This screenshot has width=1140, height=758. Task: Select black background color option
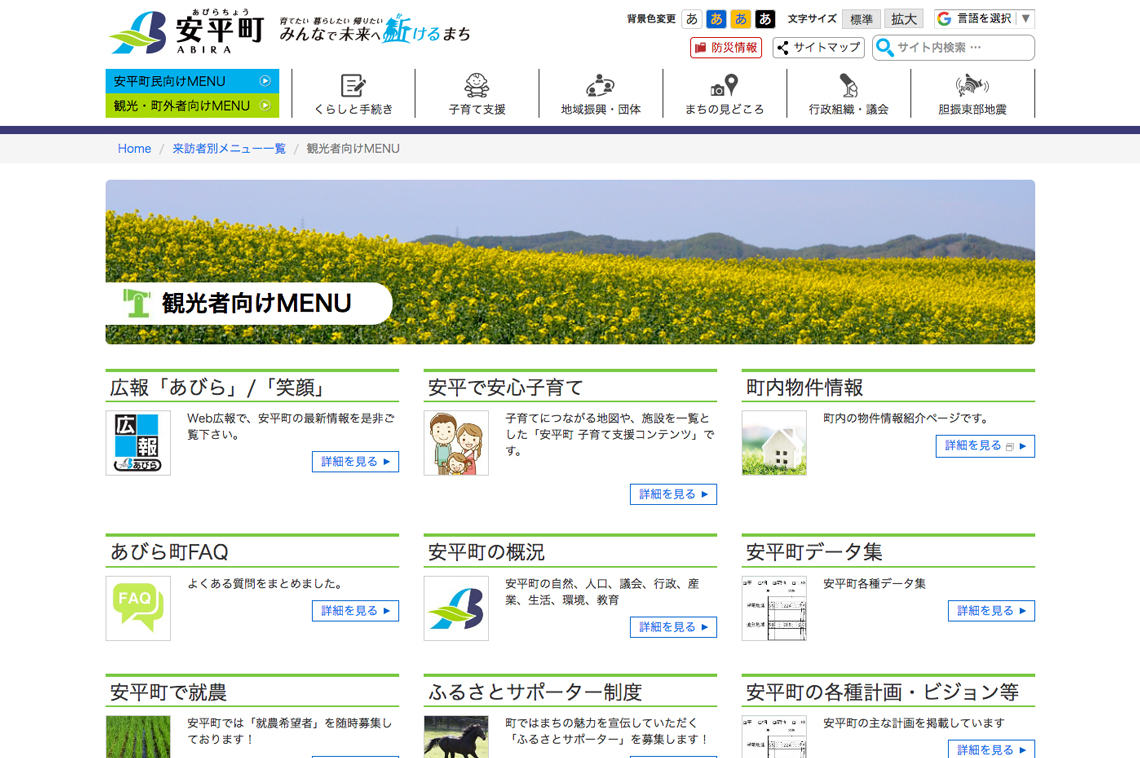click(x=765, y=19)
